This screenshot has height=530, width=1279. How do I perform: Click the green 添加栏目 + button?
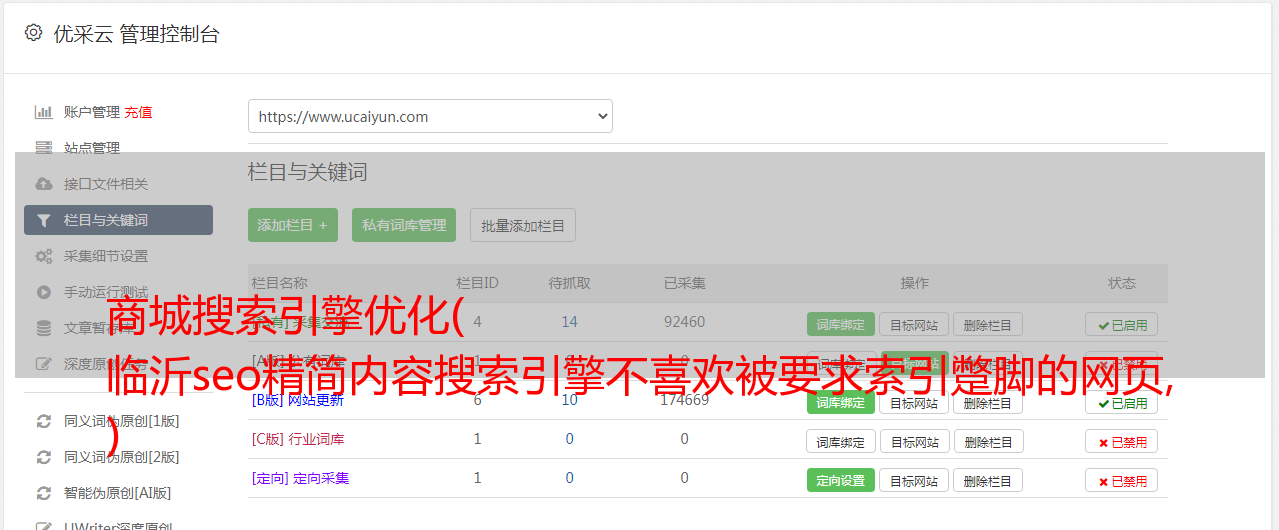293,225
